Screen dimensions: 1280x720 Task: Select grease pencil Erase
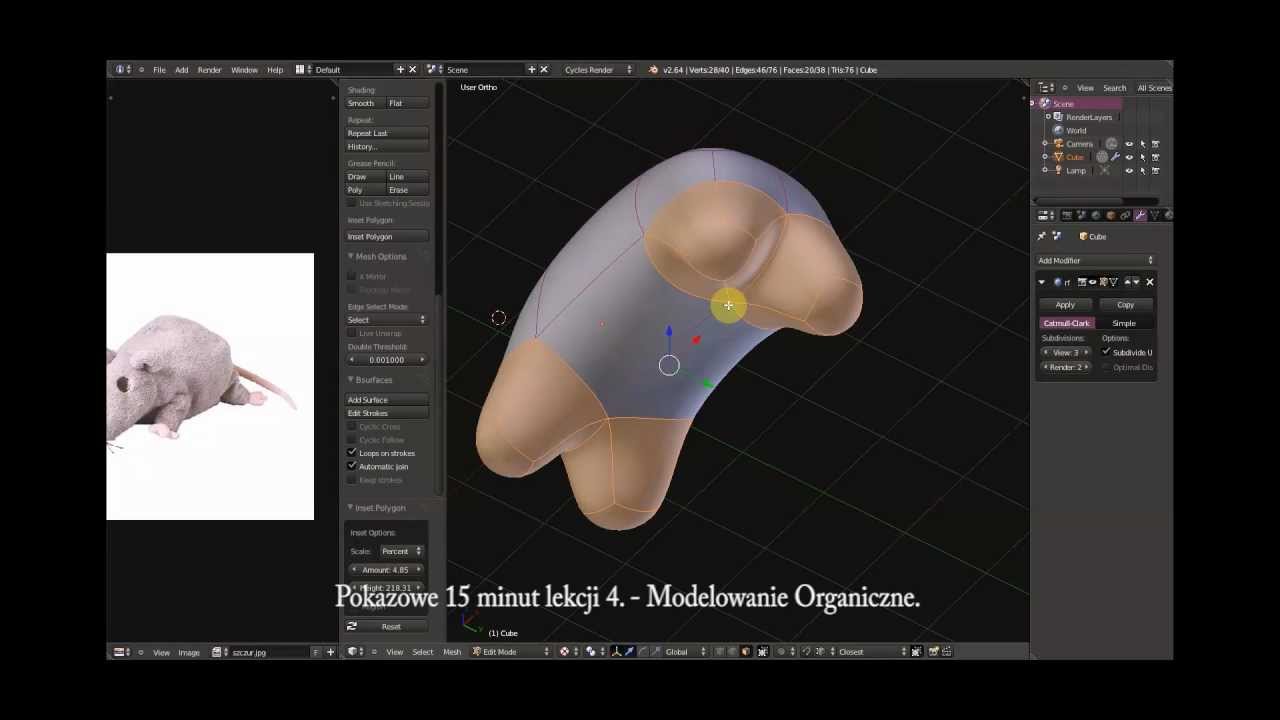[x=408, y=190]
